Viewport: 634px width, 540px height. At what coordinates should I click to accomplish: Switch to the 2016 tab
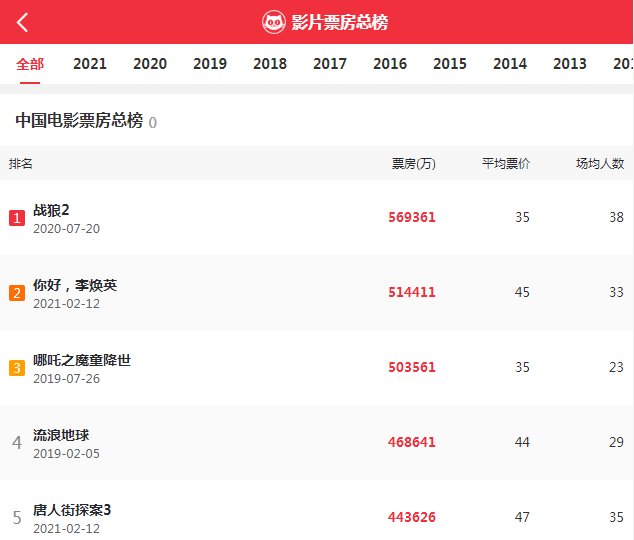[390, 64]
